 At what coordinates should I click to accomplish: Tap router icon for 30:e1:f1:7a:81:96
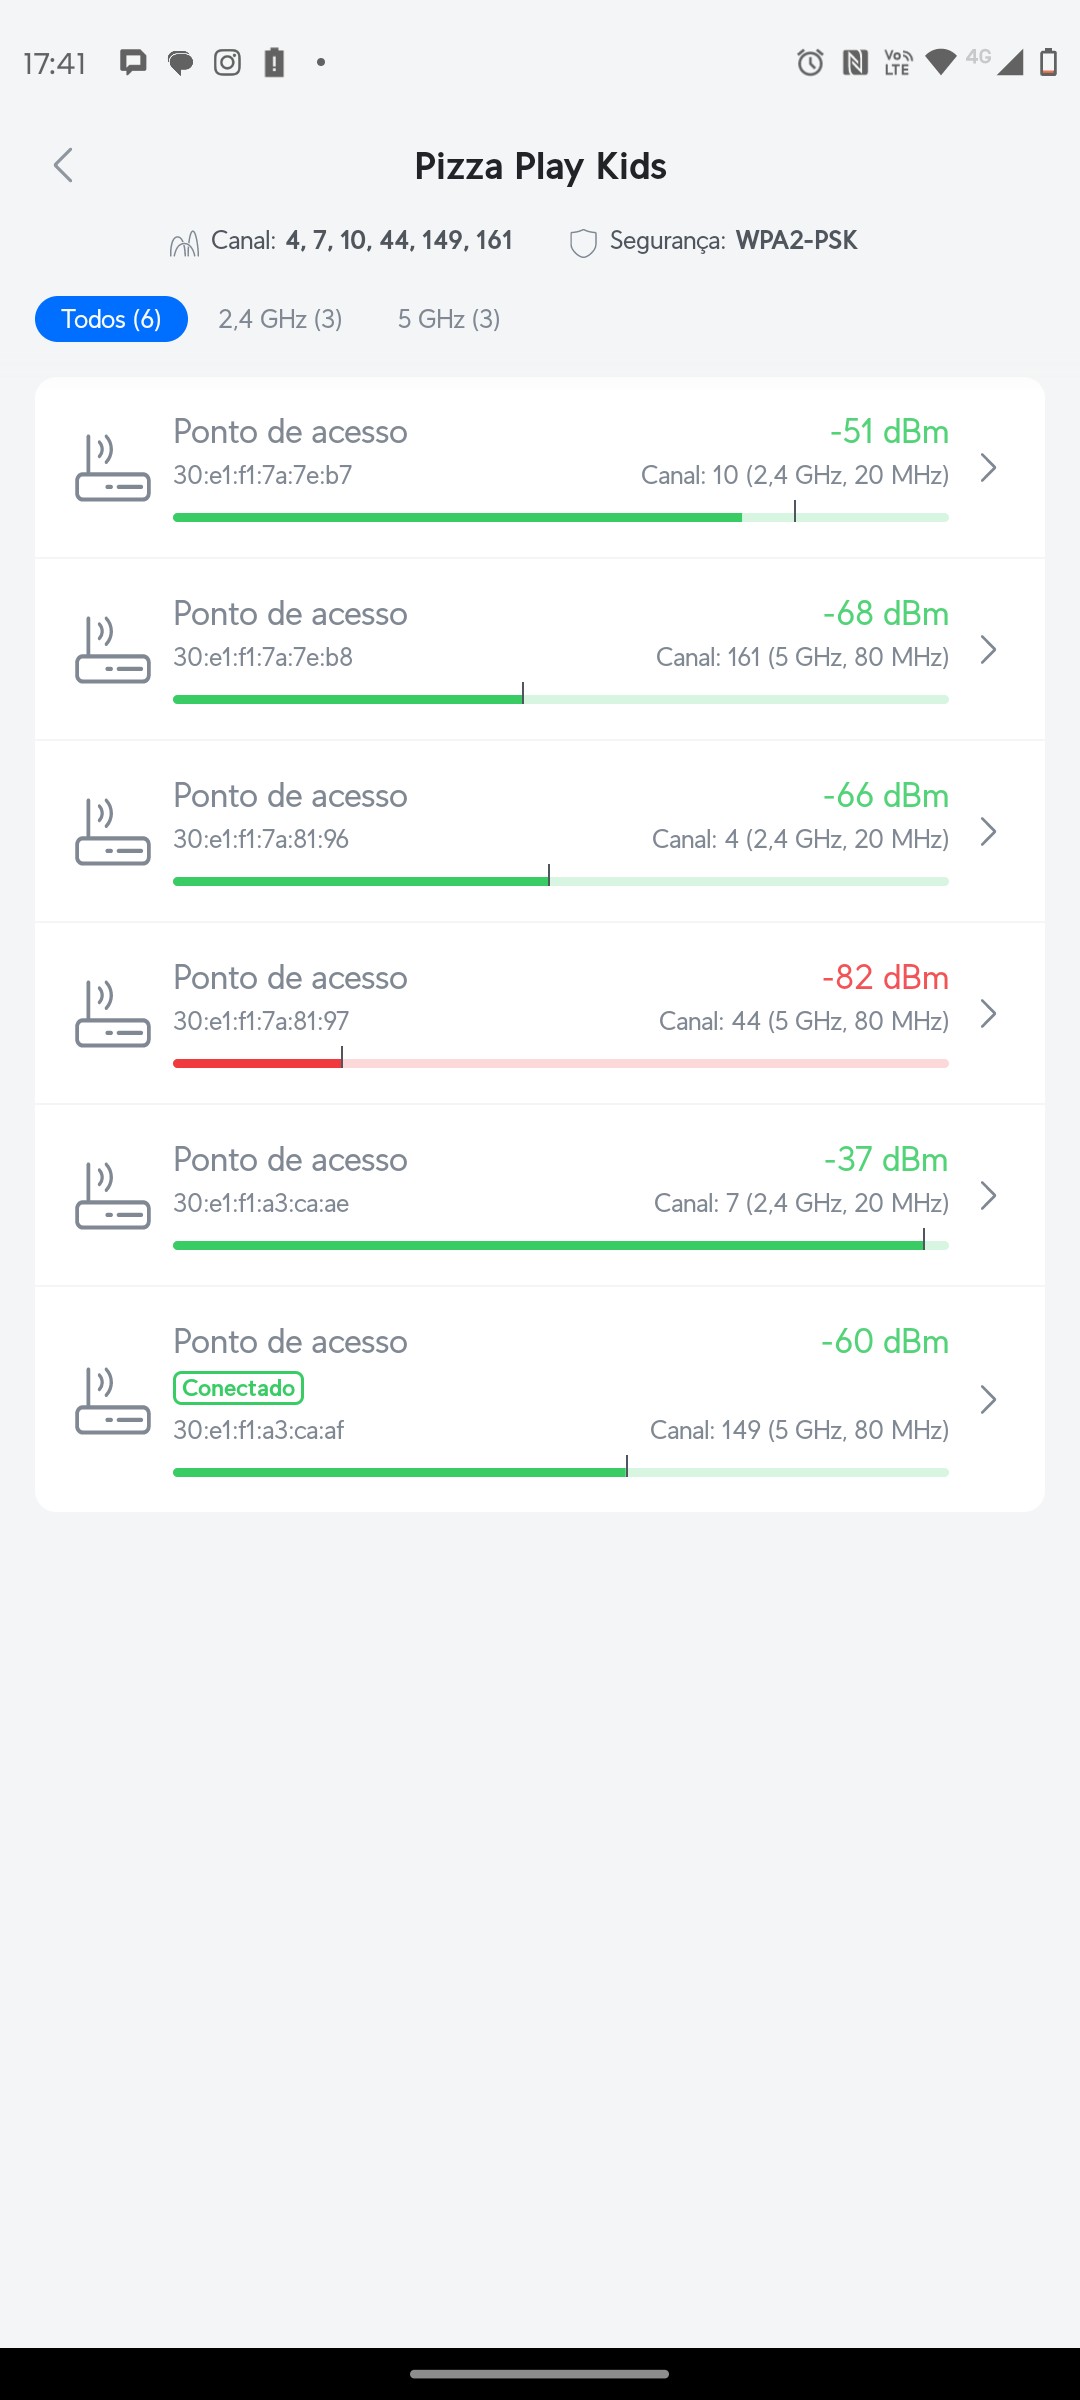[113, 832]
